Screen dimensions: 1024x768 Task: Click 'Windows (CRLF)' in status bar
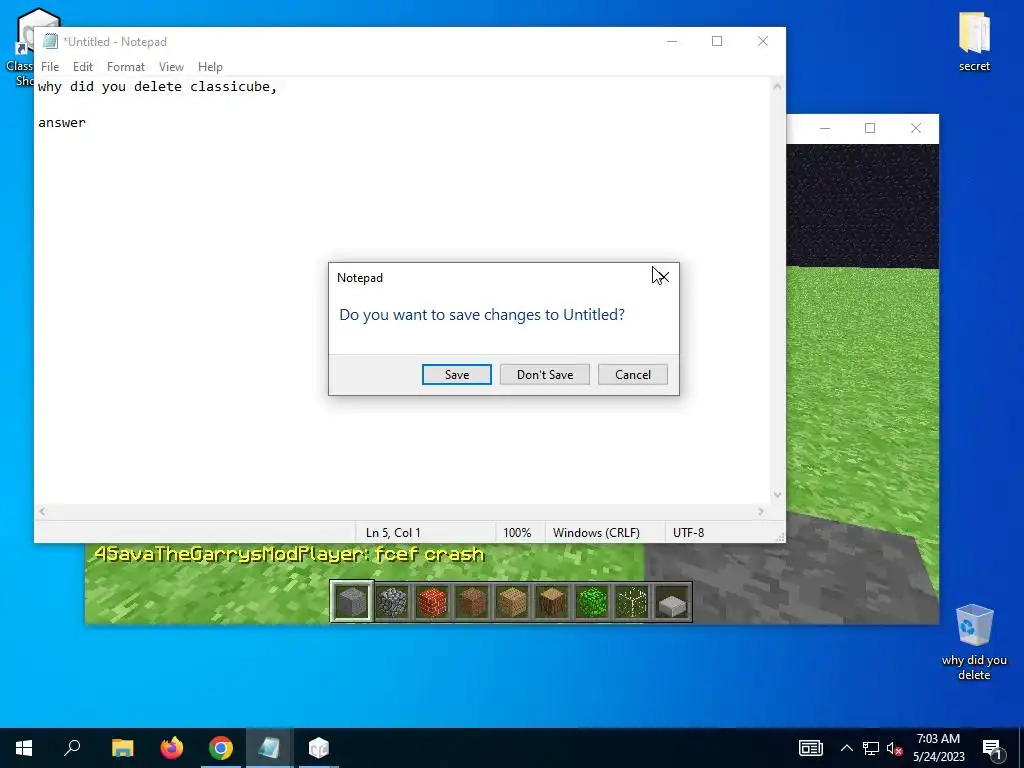pos(596,533)
